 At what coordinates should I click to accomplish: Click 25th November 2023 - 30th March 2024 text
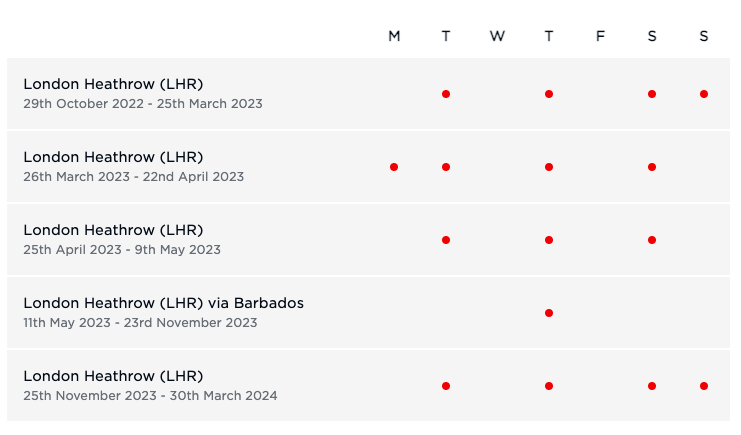coord(150,396)
